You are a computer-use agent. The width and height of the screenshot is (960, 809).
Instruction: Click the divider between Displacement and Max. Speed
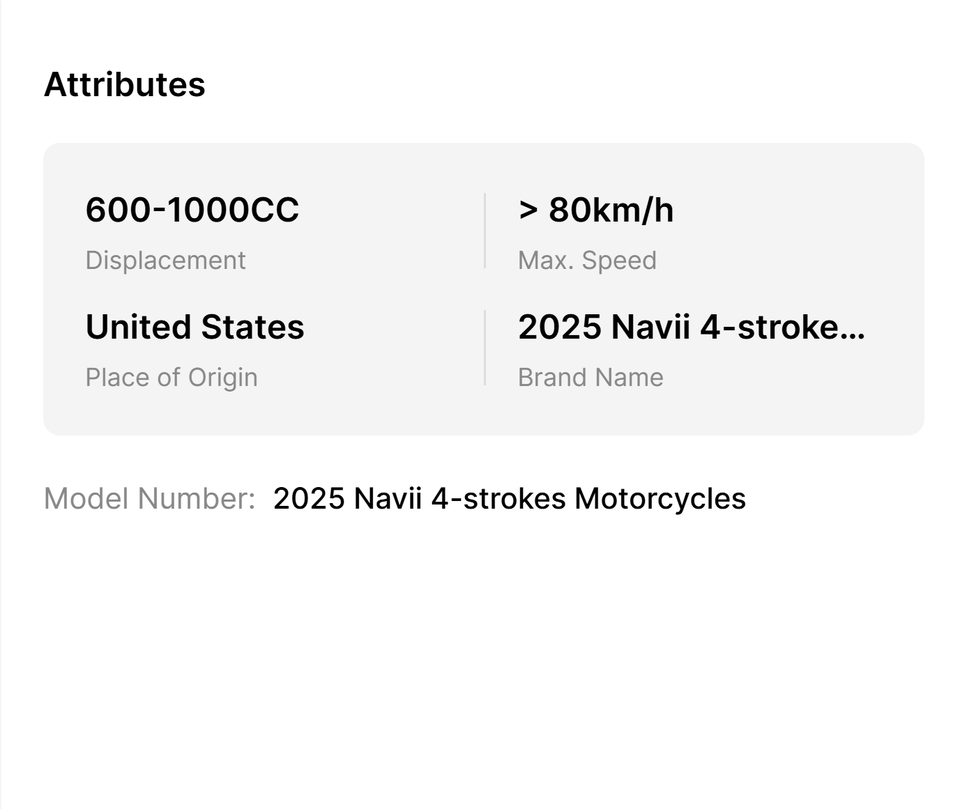485,231
